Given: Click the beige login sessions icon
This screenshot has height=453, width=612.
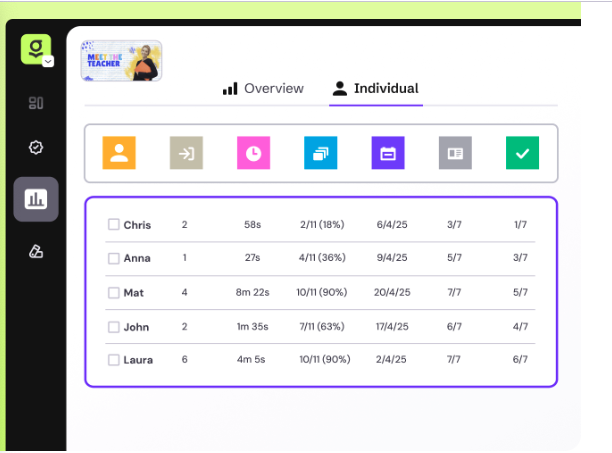Looking at the screenshot, I should (x=186, y=153).
